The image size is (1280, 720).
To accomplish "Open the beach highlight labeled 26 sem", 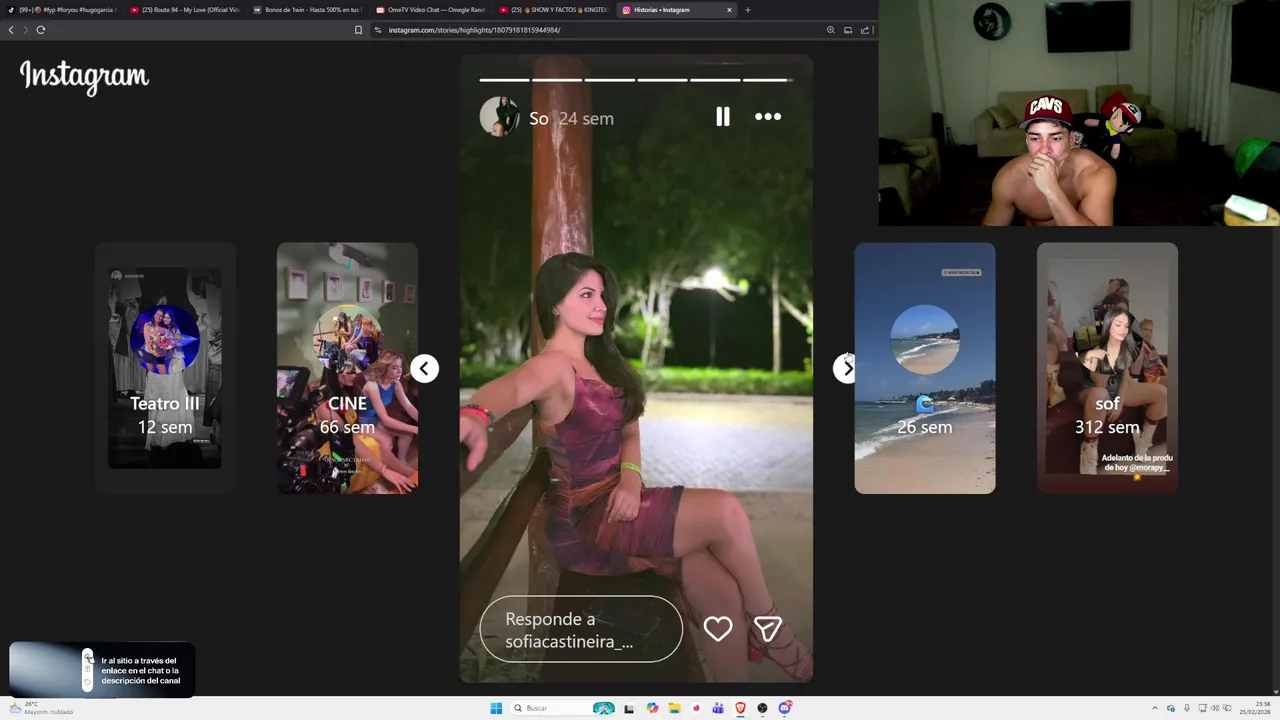I will pos(925,368).
